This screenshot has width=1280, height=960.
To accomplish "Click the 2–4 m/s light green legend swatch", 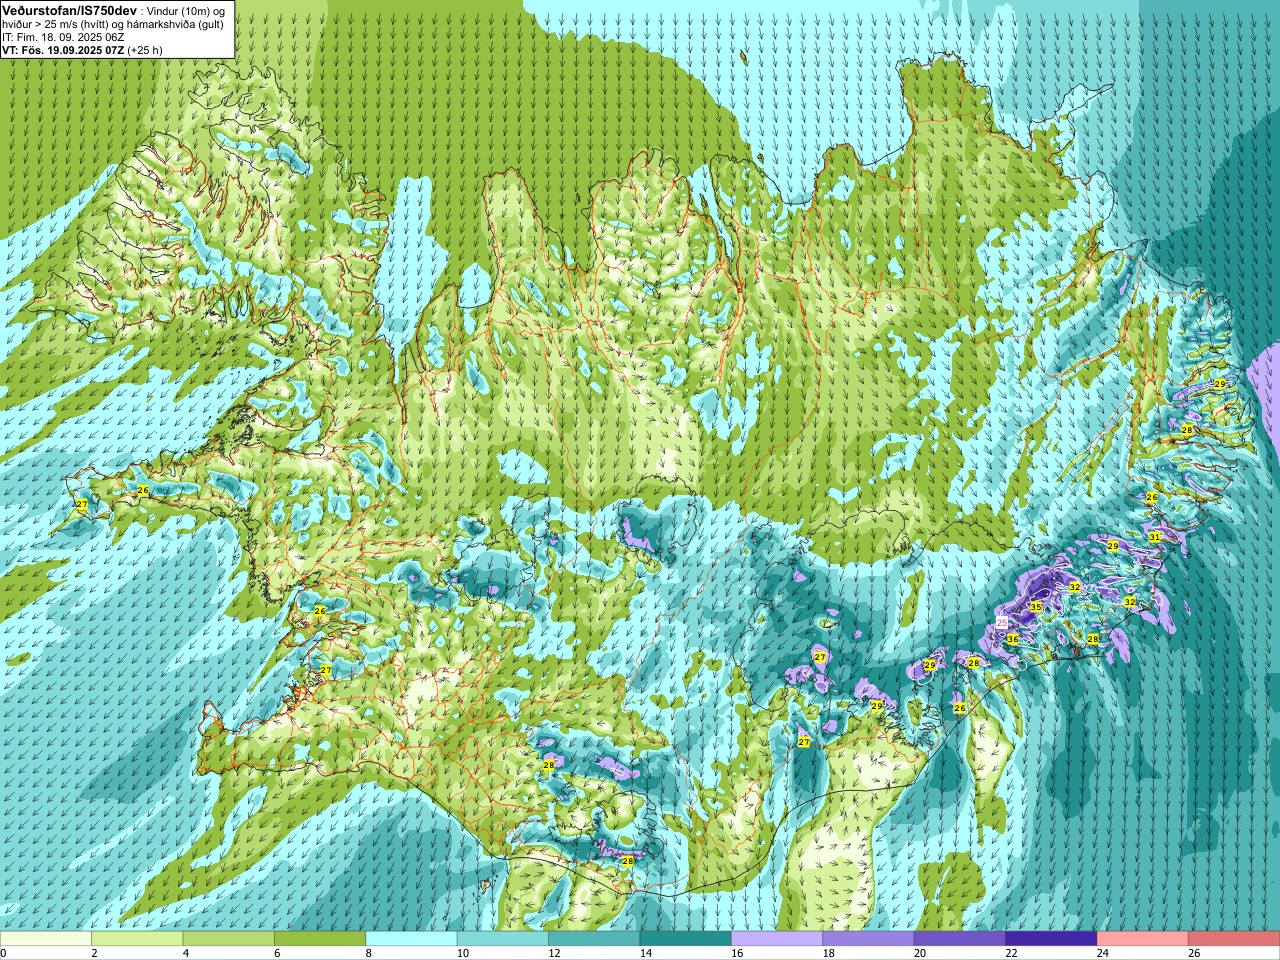I will pyautogui.click(x=137, y=939).
